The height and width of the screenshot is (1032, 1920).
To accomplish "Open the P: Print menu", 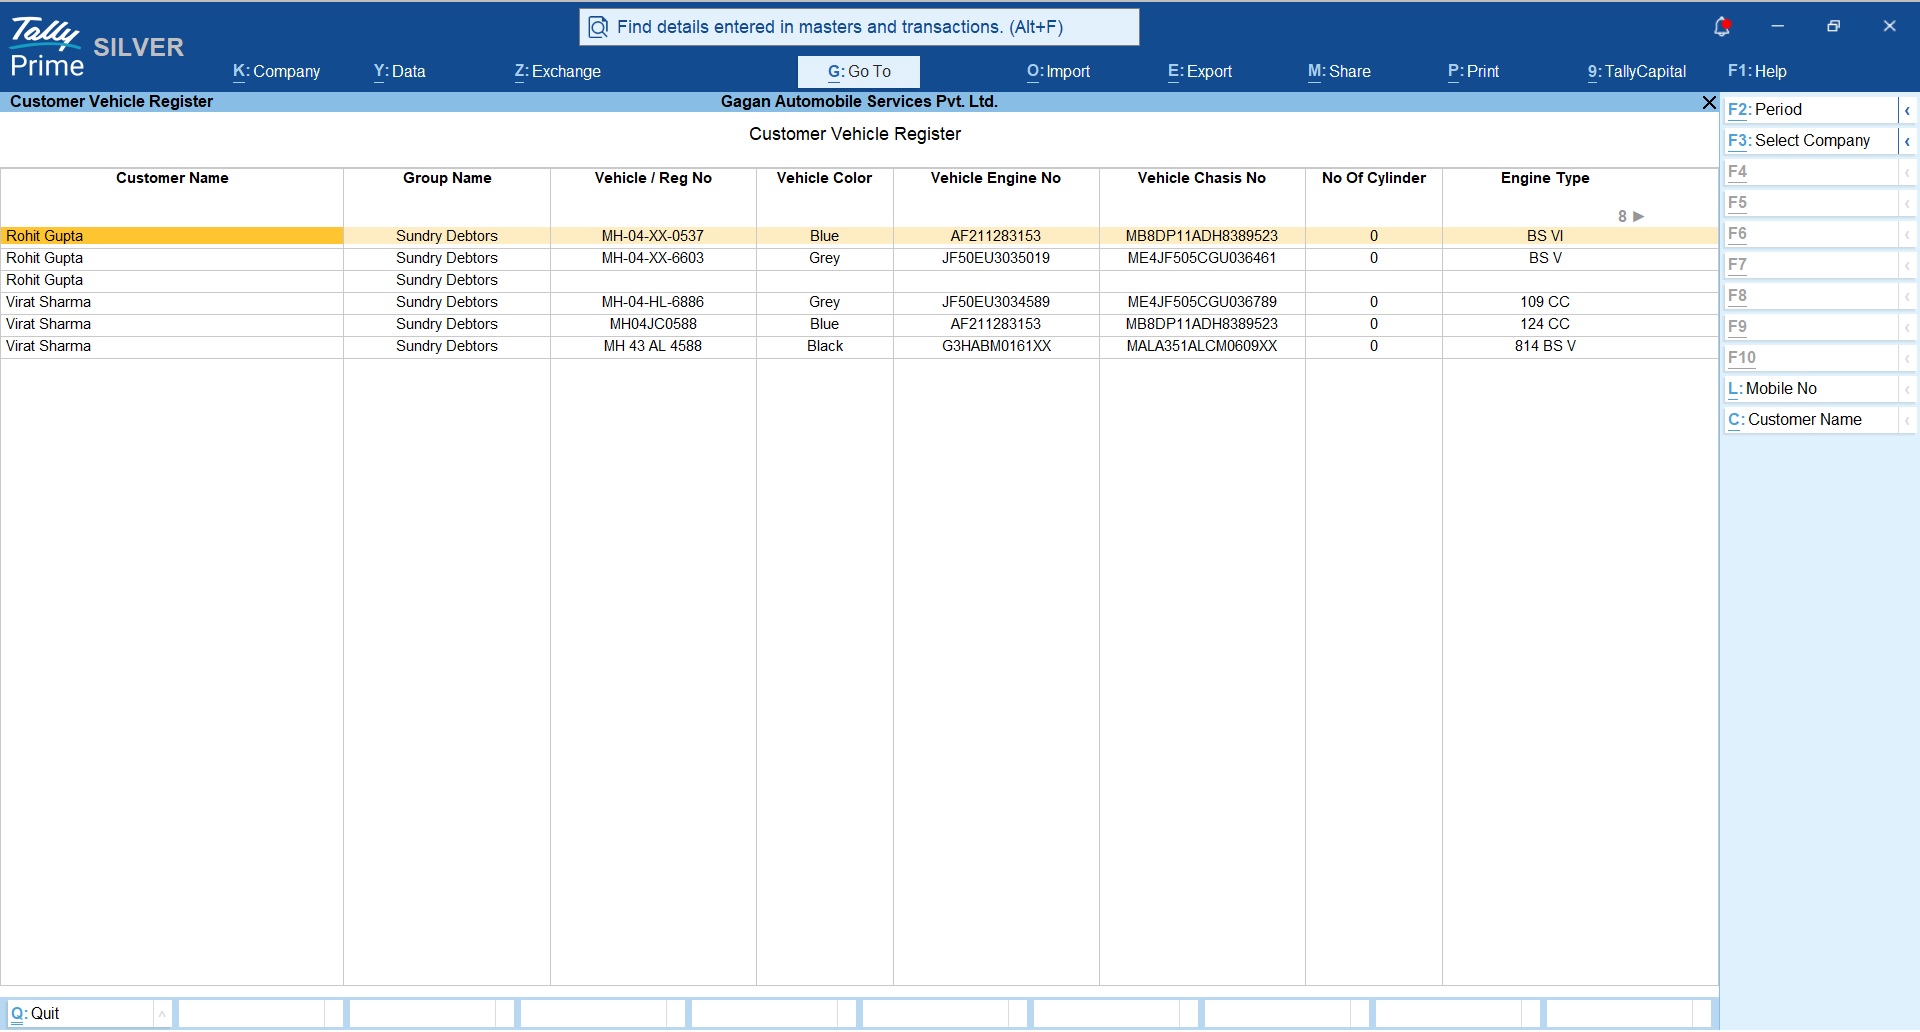I will [x=1473, y=72].
